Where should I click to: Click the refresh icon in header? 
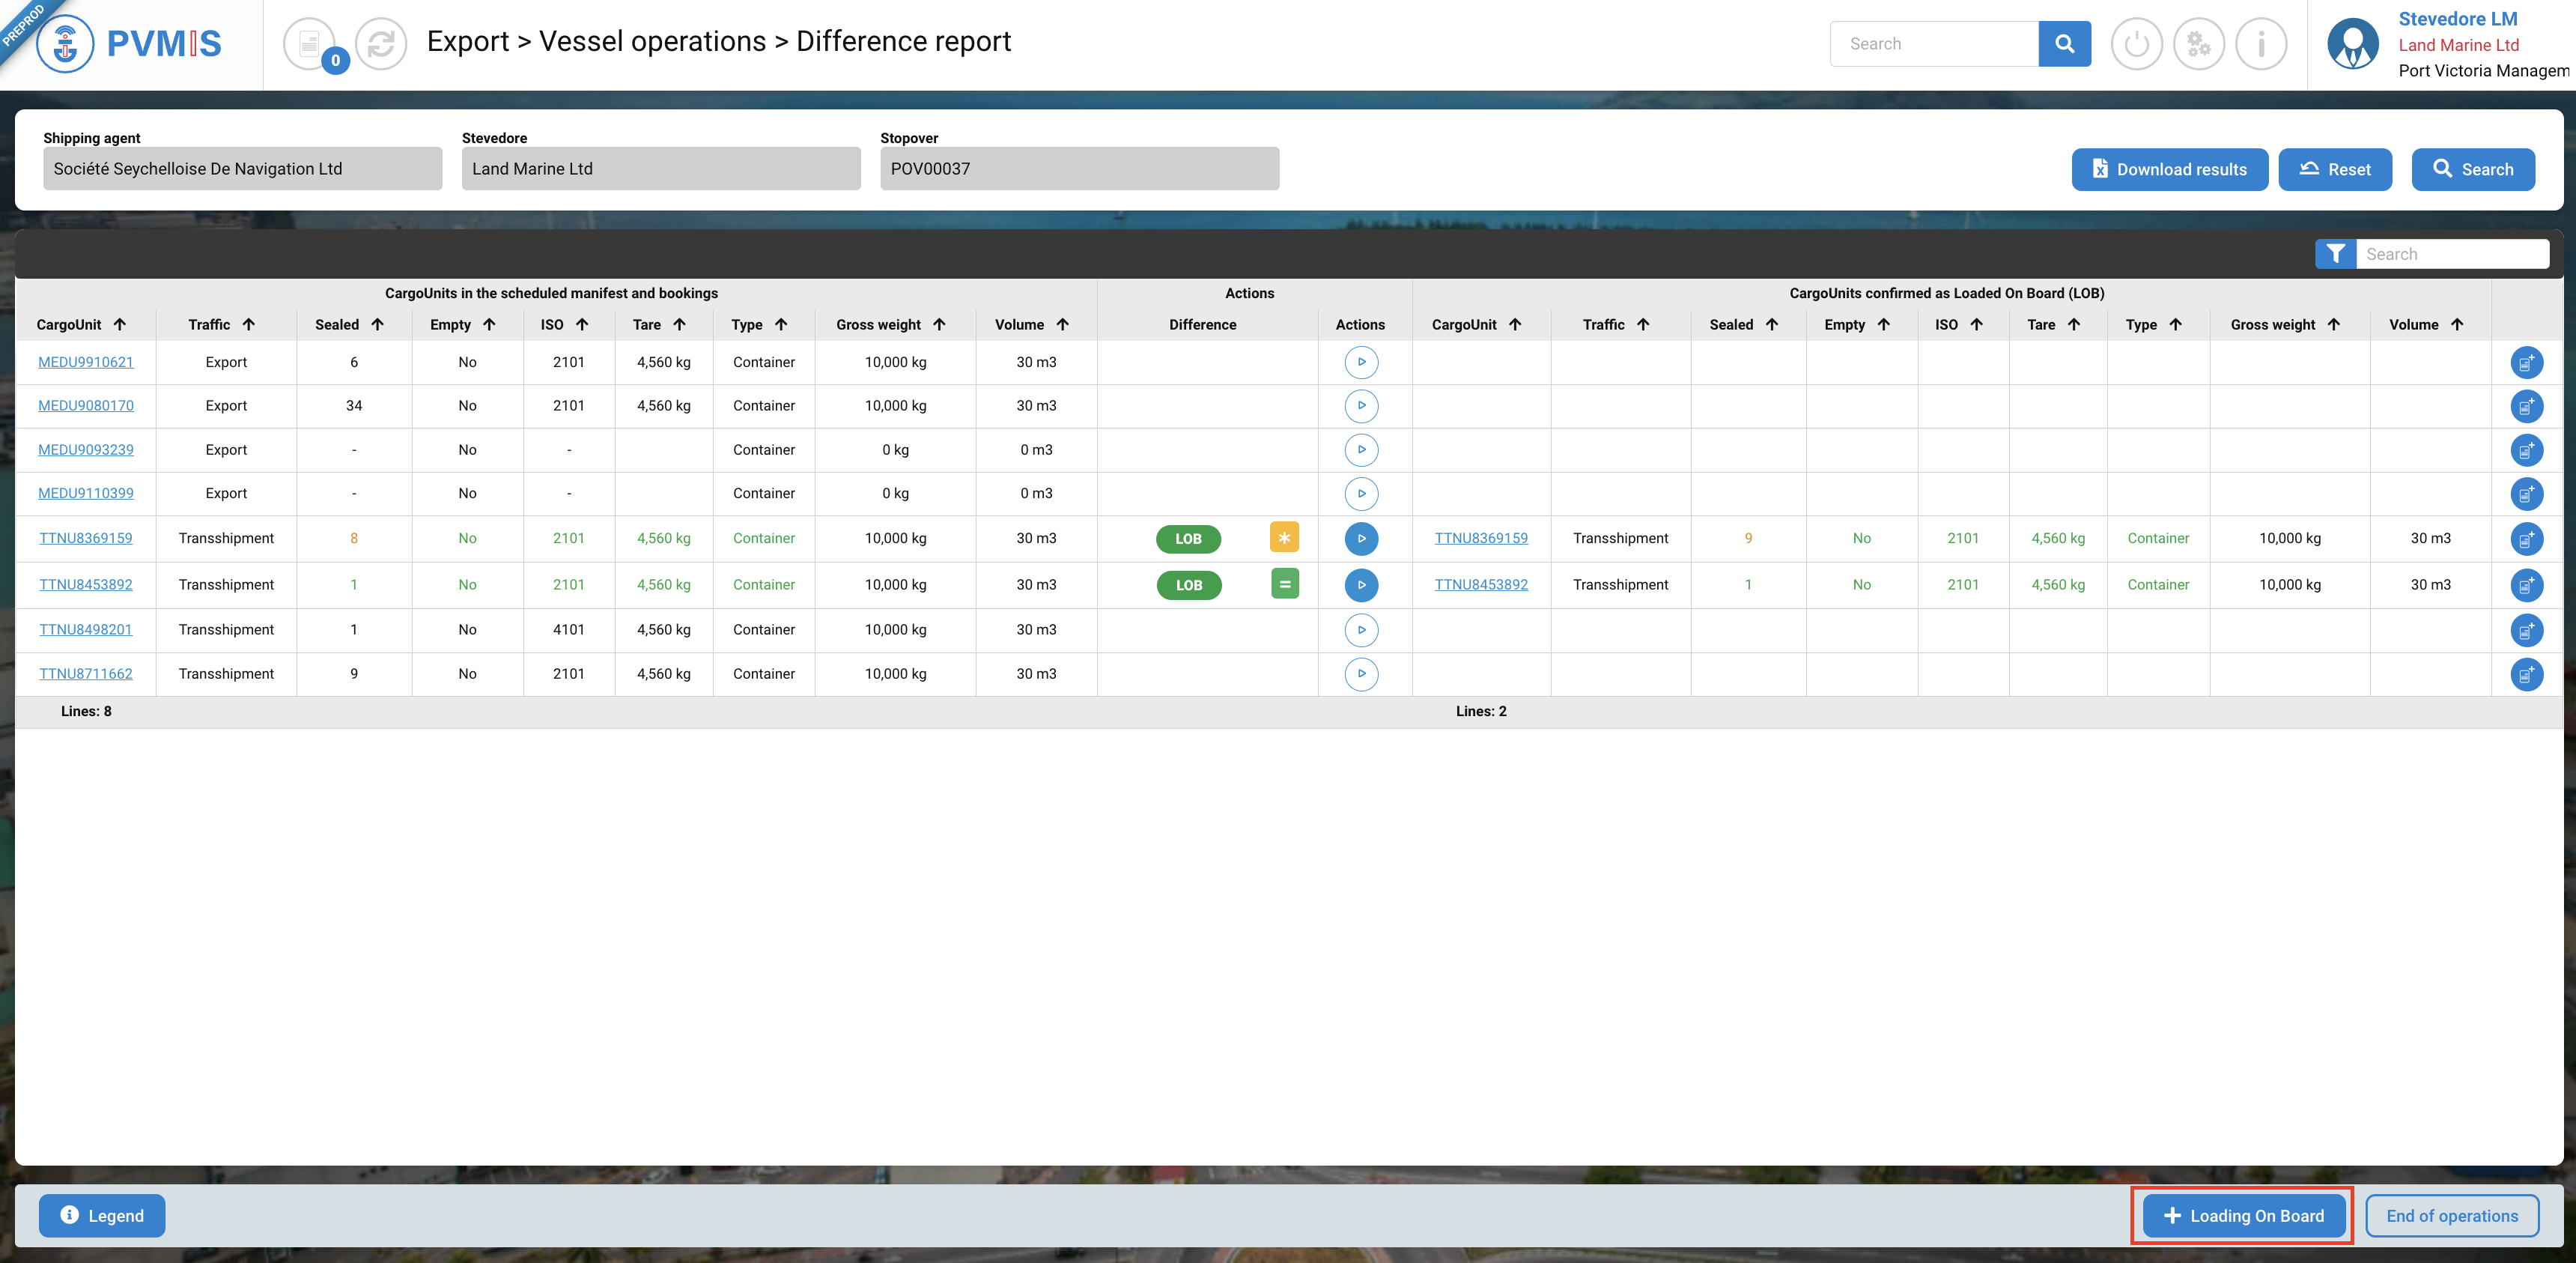pyautogui.click(x=381, y=44)
